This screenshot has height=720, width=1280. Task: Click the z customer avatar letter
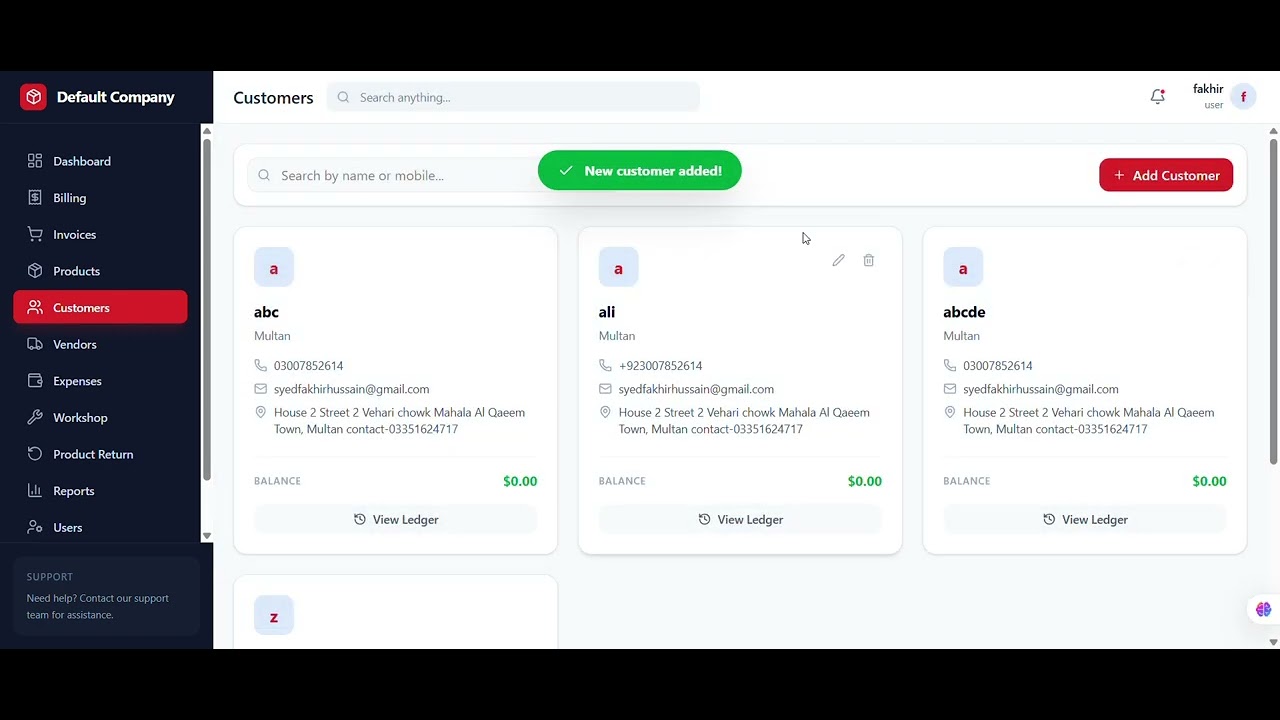[x=273, y=616]
